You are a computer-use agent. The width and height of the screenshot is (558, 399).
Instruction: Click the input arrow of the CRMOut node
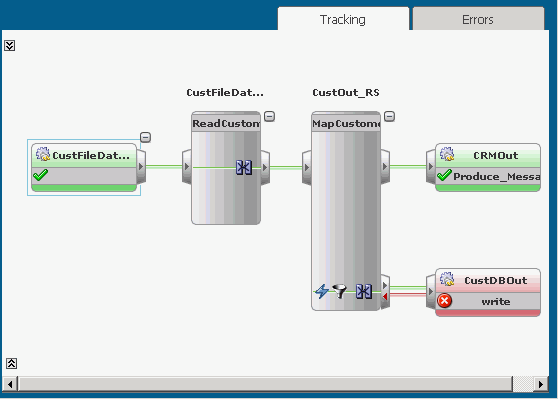click(431, 167)
